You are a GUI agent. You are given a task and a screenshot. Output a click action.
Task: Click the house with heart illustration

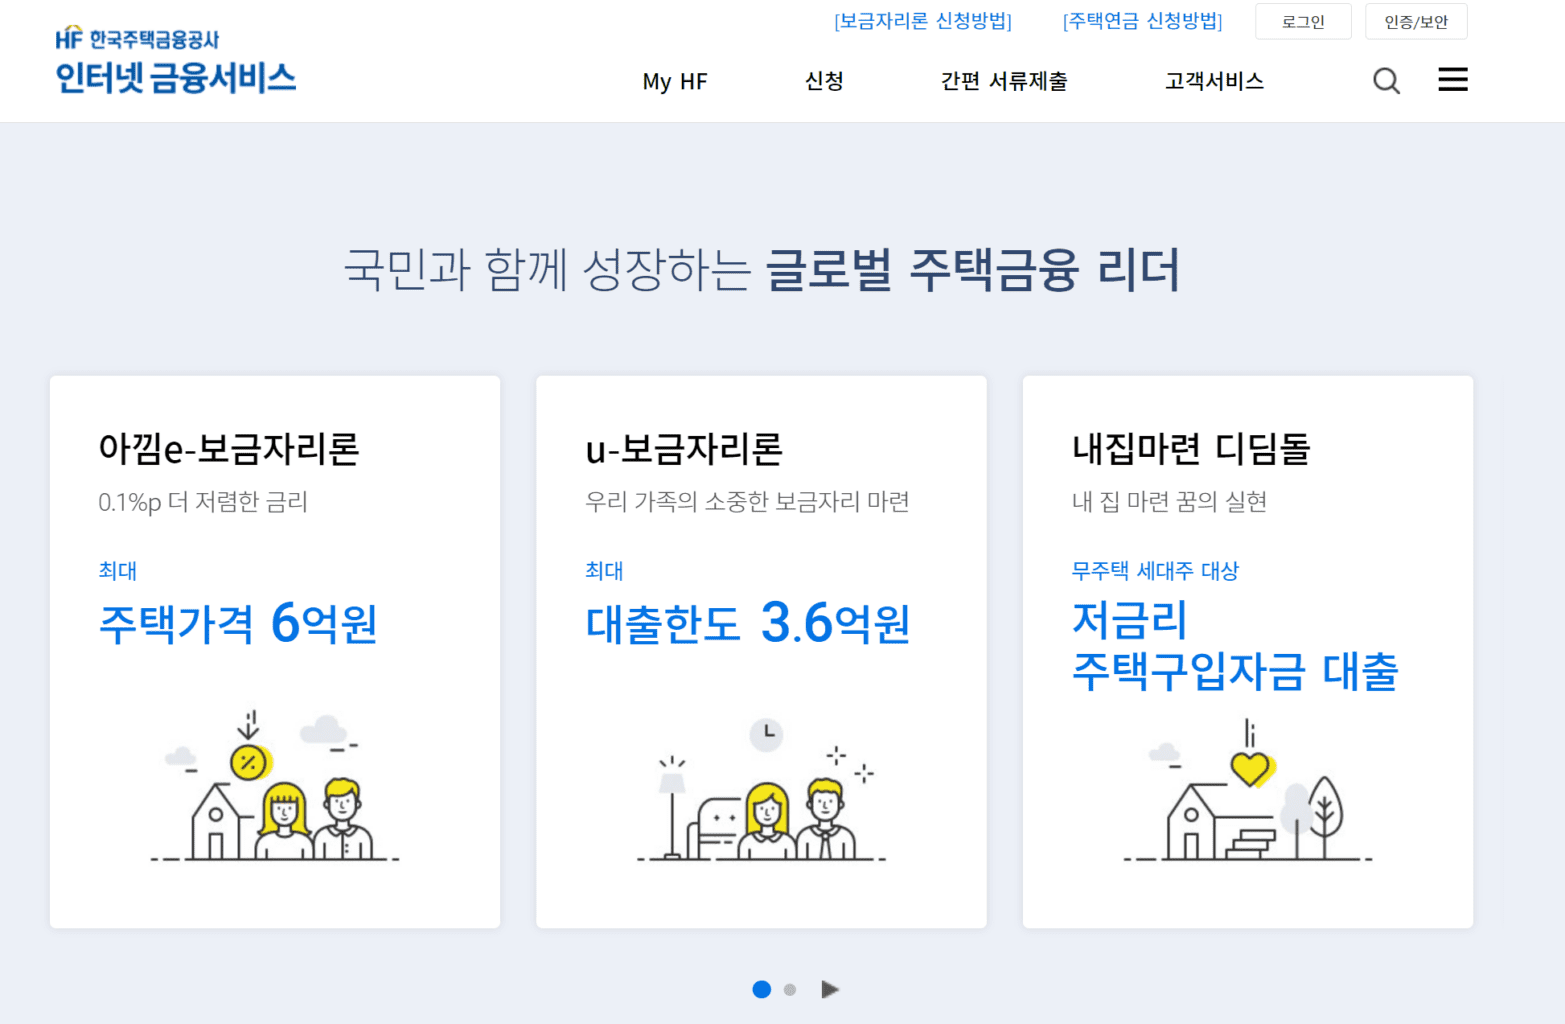coord(1247,790)
